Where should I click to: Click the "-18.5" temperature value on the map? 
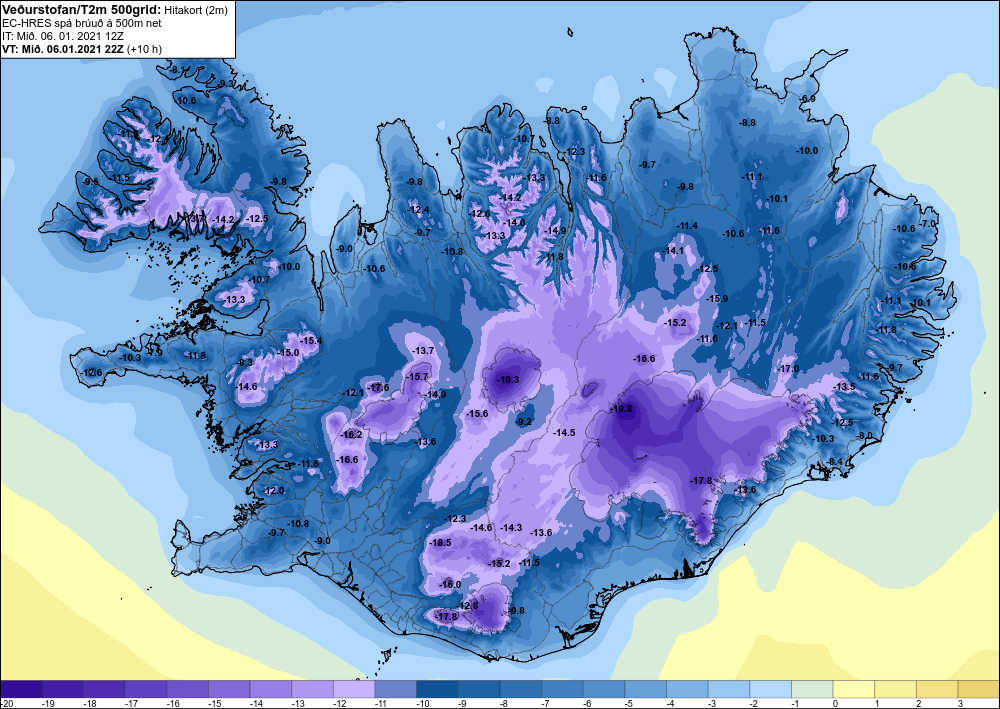(x=440, y=543)
